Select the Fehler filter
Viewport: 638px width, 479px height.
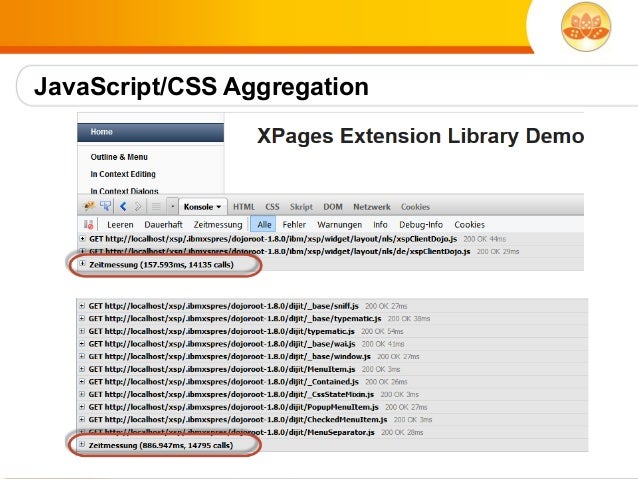point(294,225)
